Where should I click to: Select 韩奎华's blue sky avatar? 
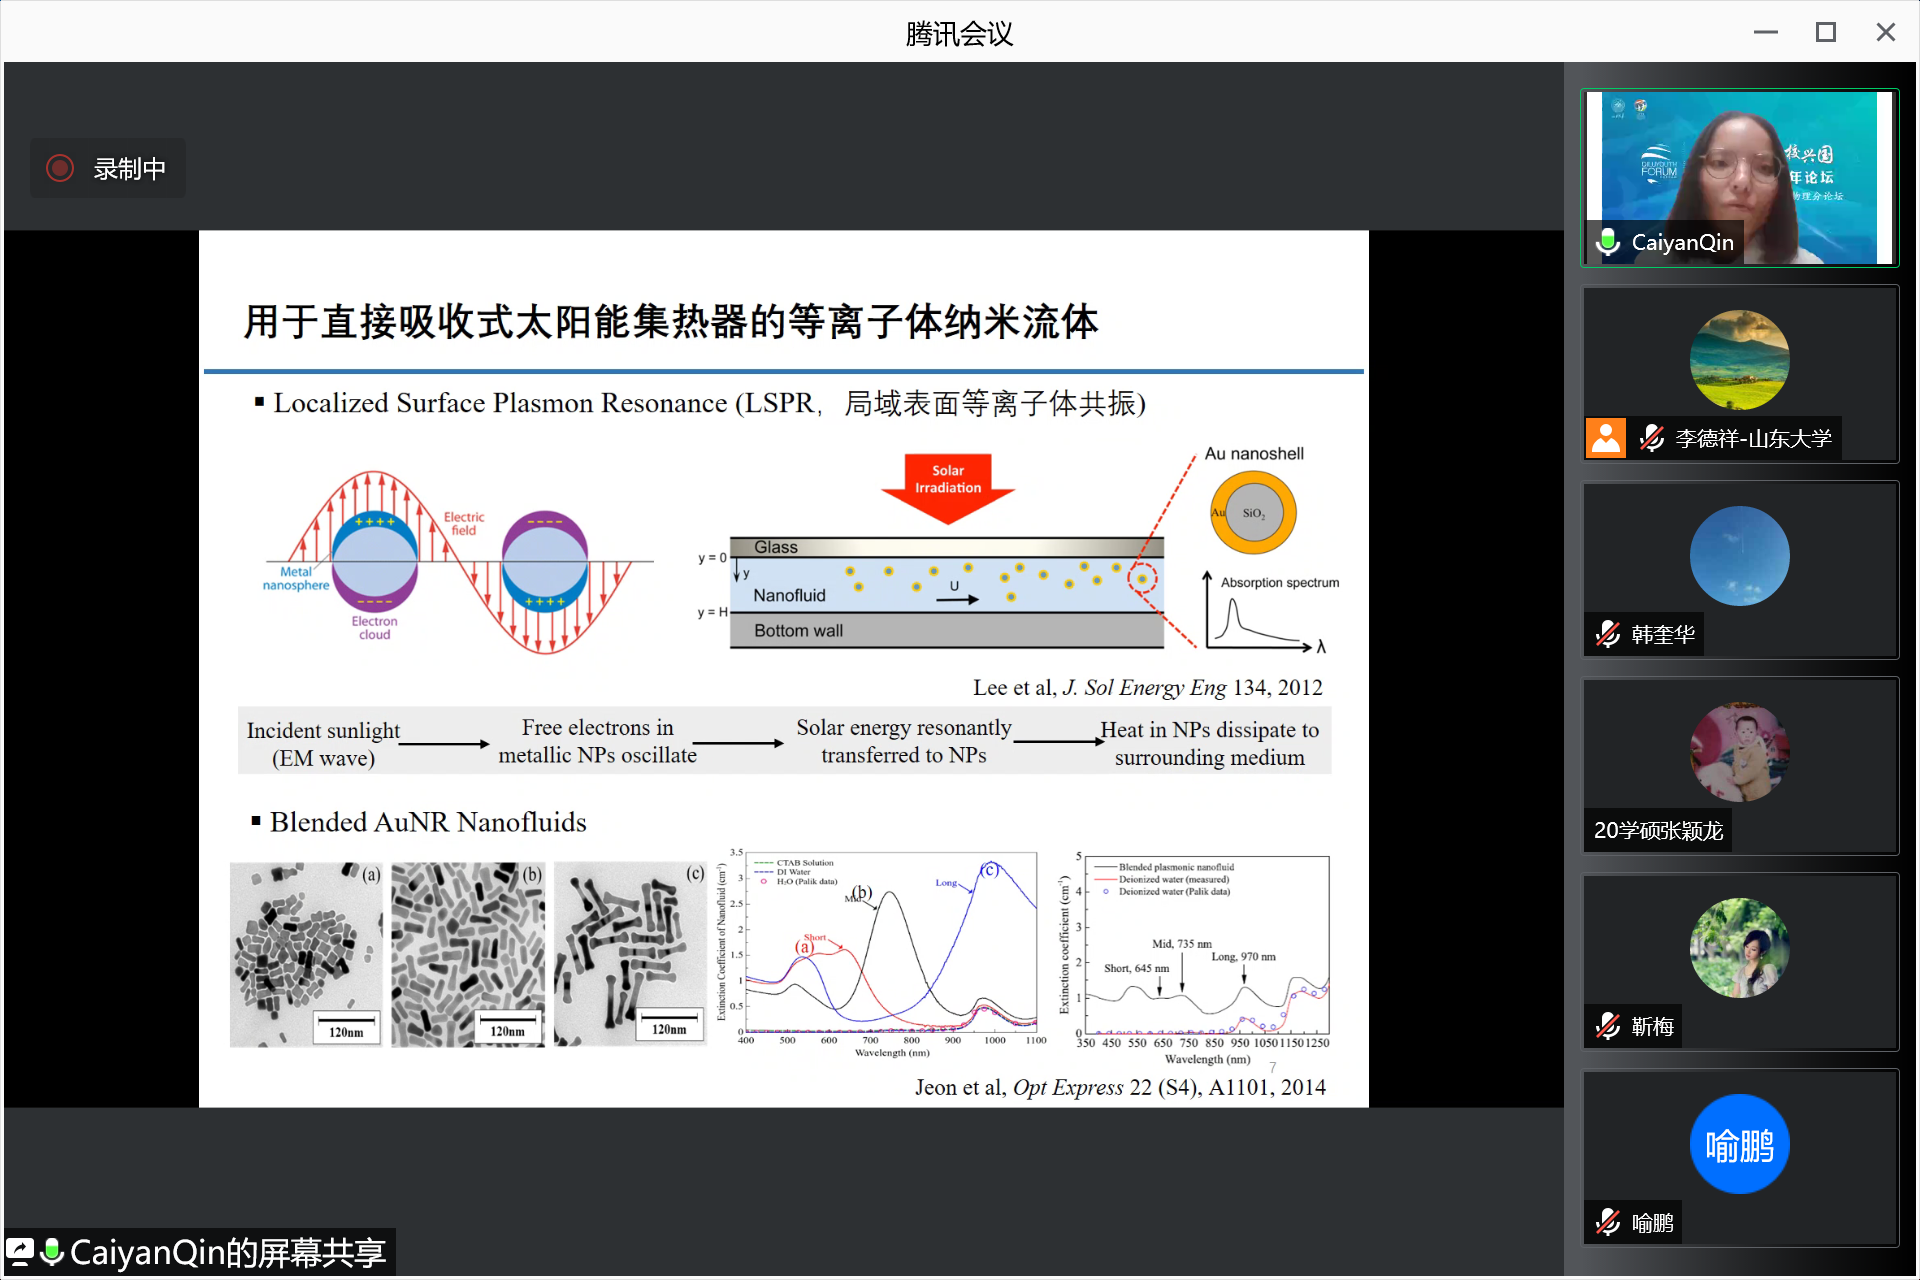[1739, 556]
